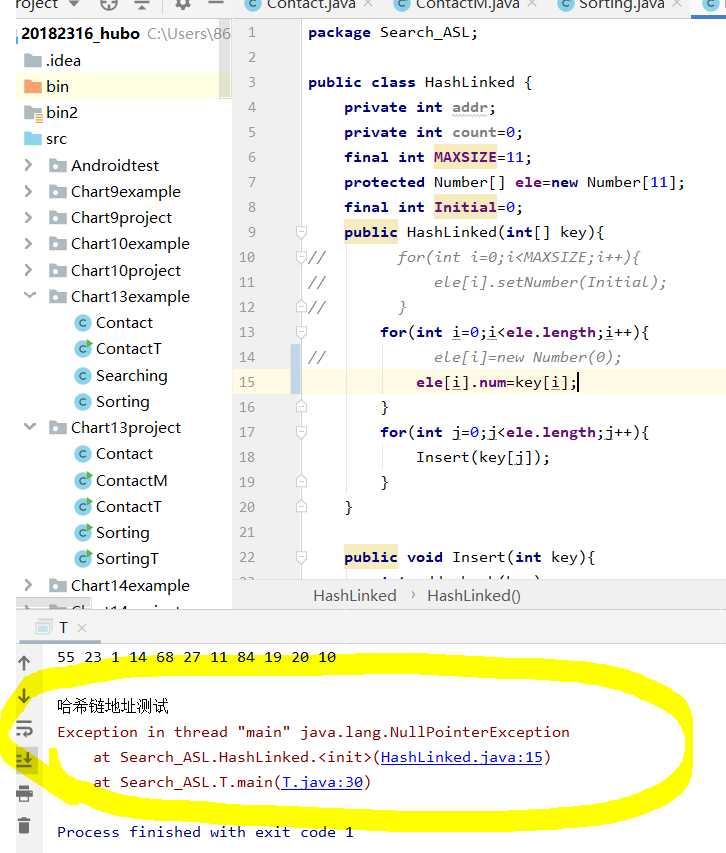Open T.java:30 stack trace link
The height and width of the screenshot is (853, 726).
tap(322, 782)
